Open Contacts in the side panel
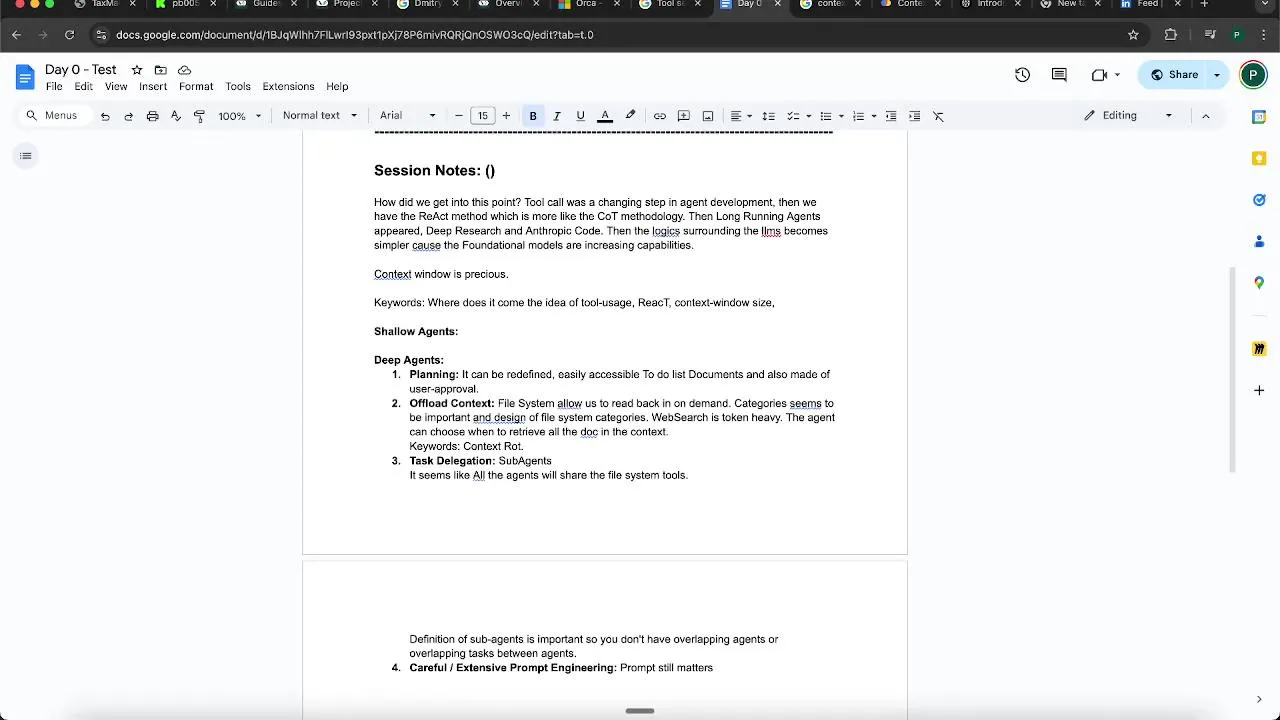This screenshot has width=1280, height=720. coord(1259,241)
